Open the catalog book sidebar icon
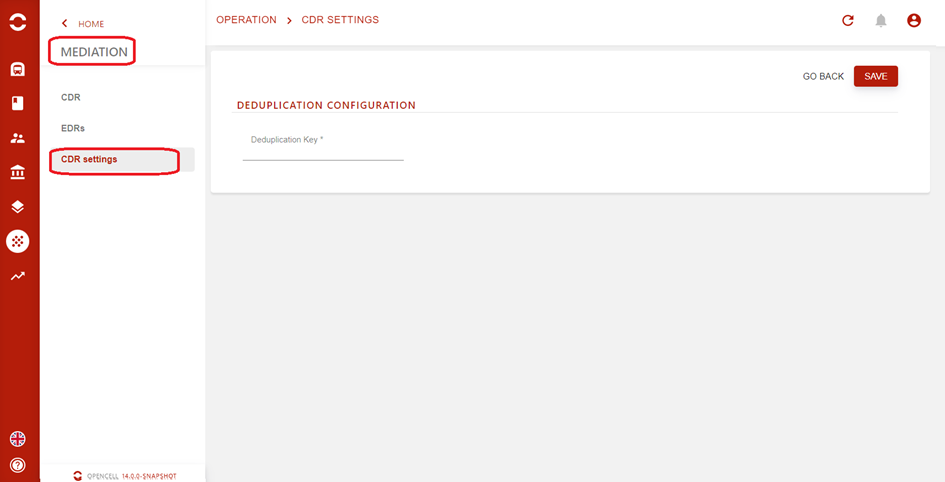Screen dimensions: 945x482 [x=17, y=104]
